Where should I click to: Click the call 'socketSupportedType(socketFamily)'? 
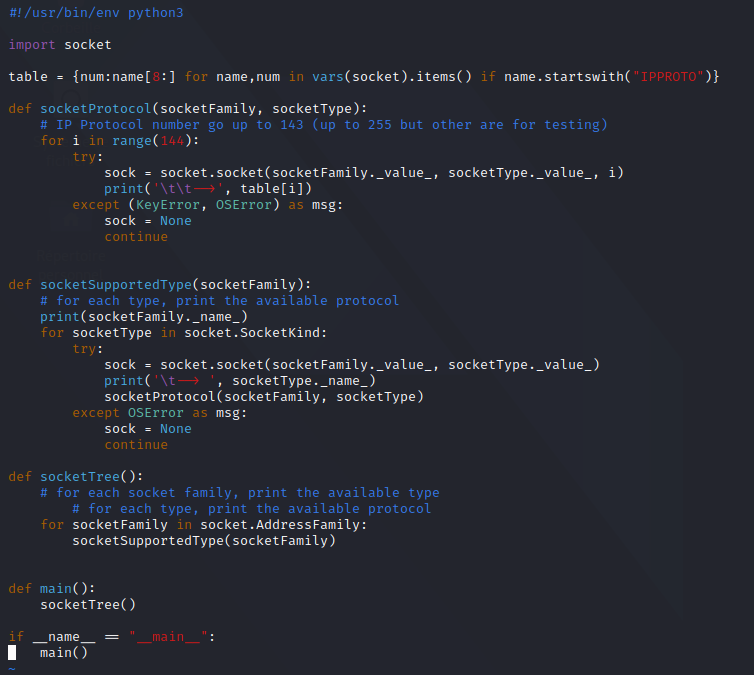point(204,541)
